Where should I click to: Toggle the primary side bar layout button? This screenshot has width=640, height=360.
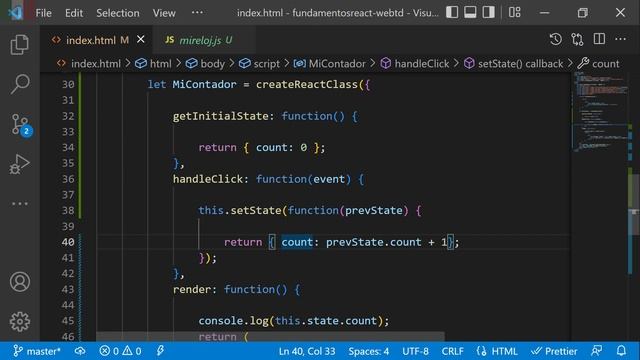coord(452,13)
